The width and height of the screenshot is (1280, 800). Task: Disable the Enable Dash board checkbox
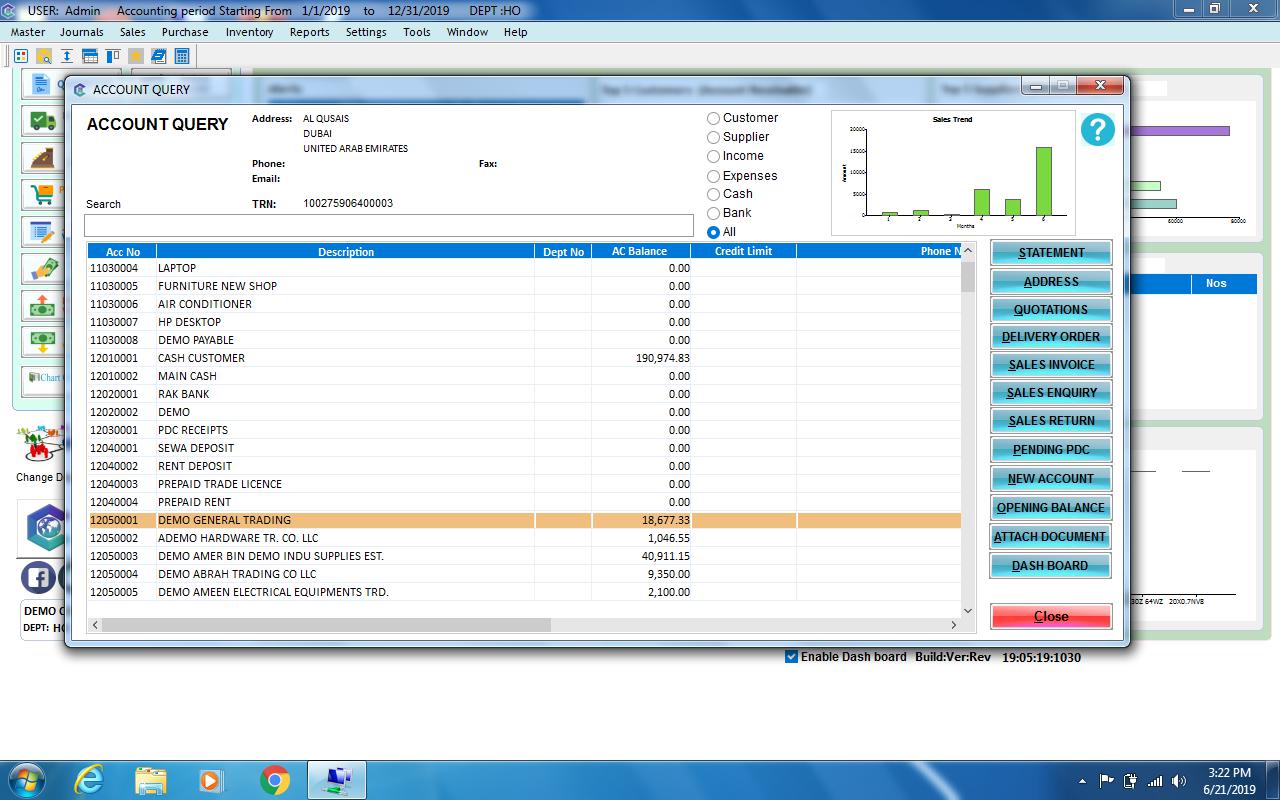pos(791,656)
